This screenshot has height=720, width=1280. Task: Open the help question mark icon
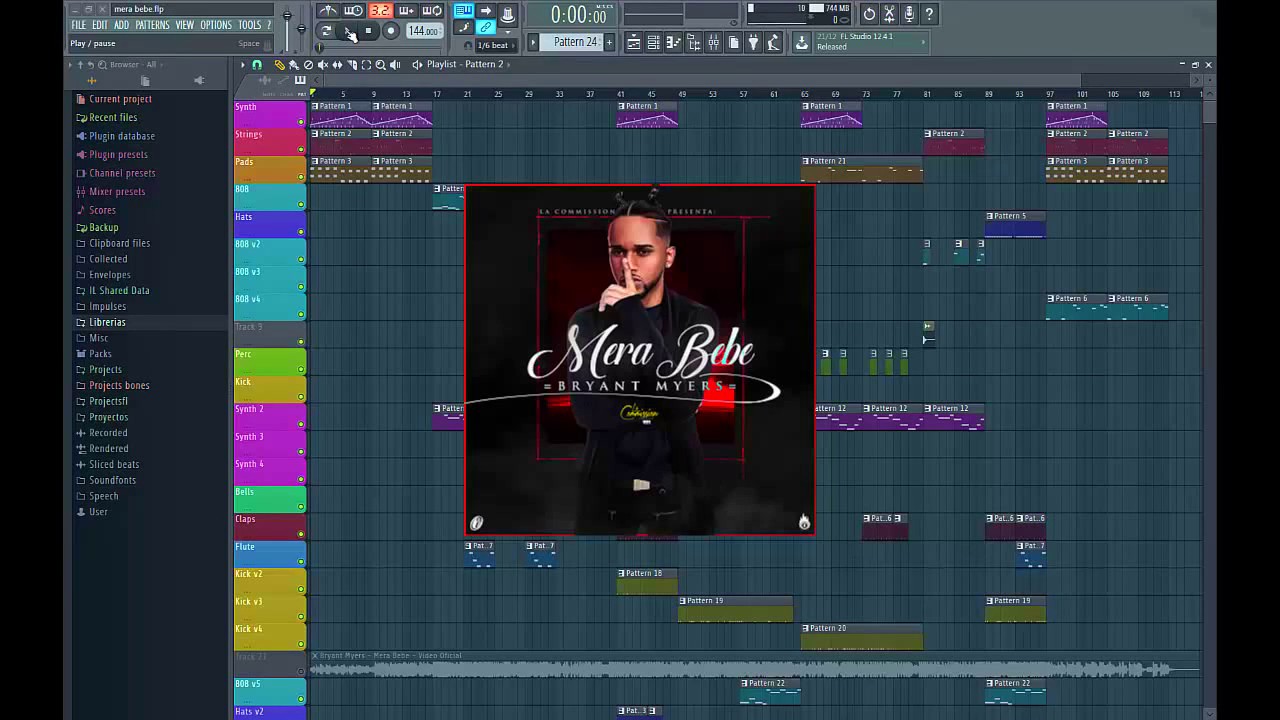tap(929, 14)
